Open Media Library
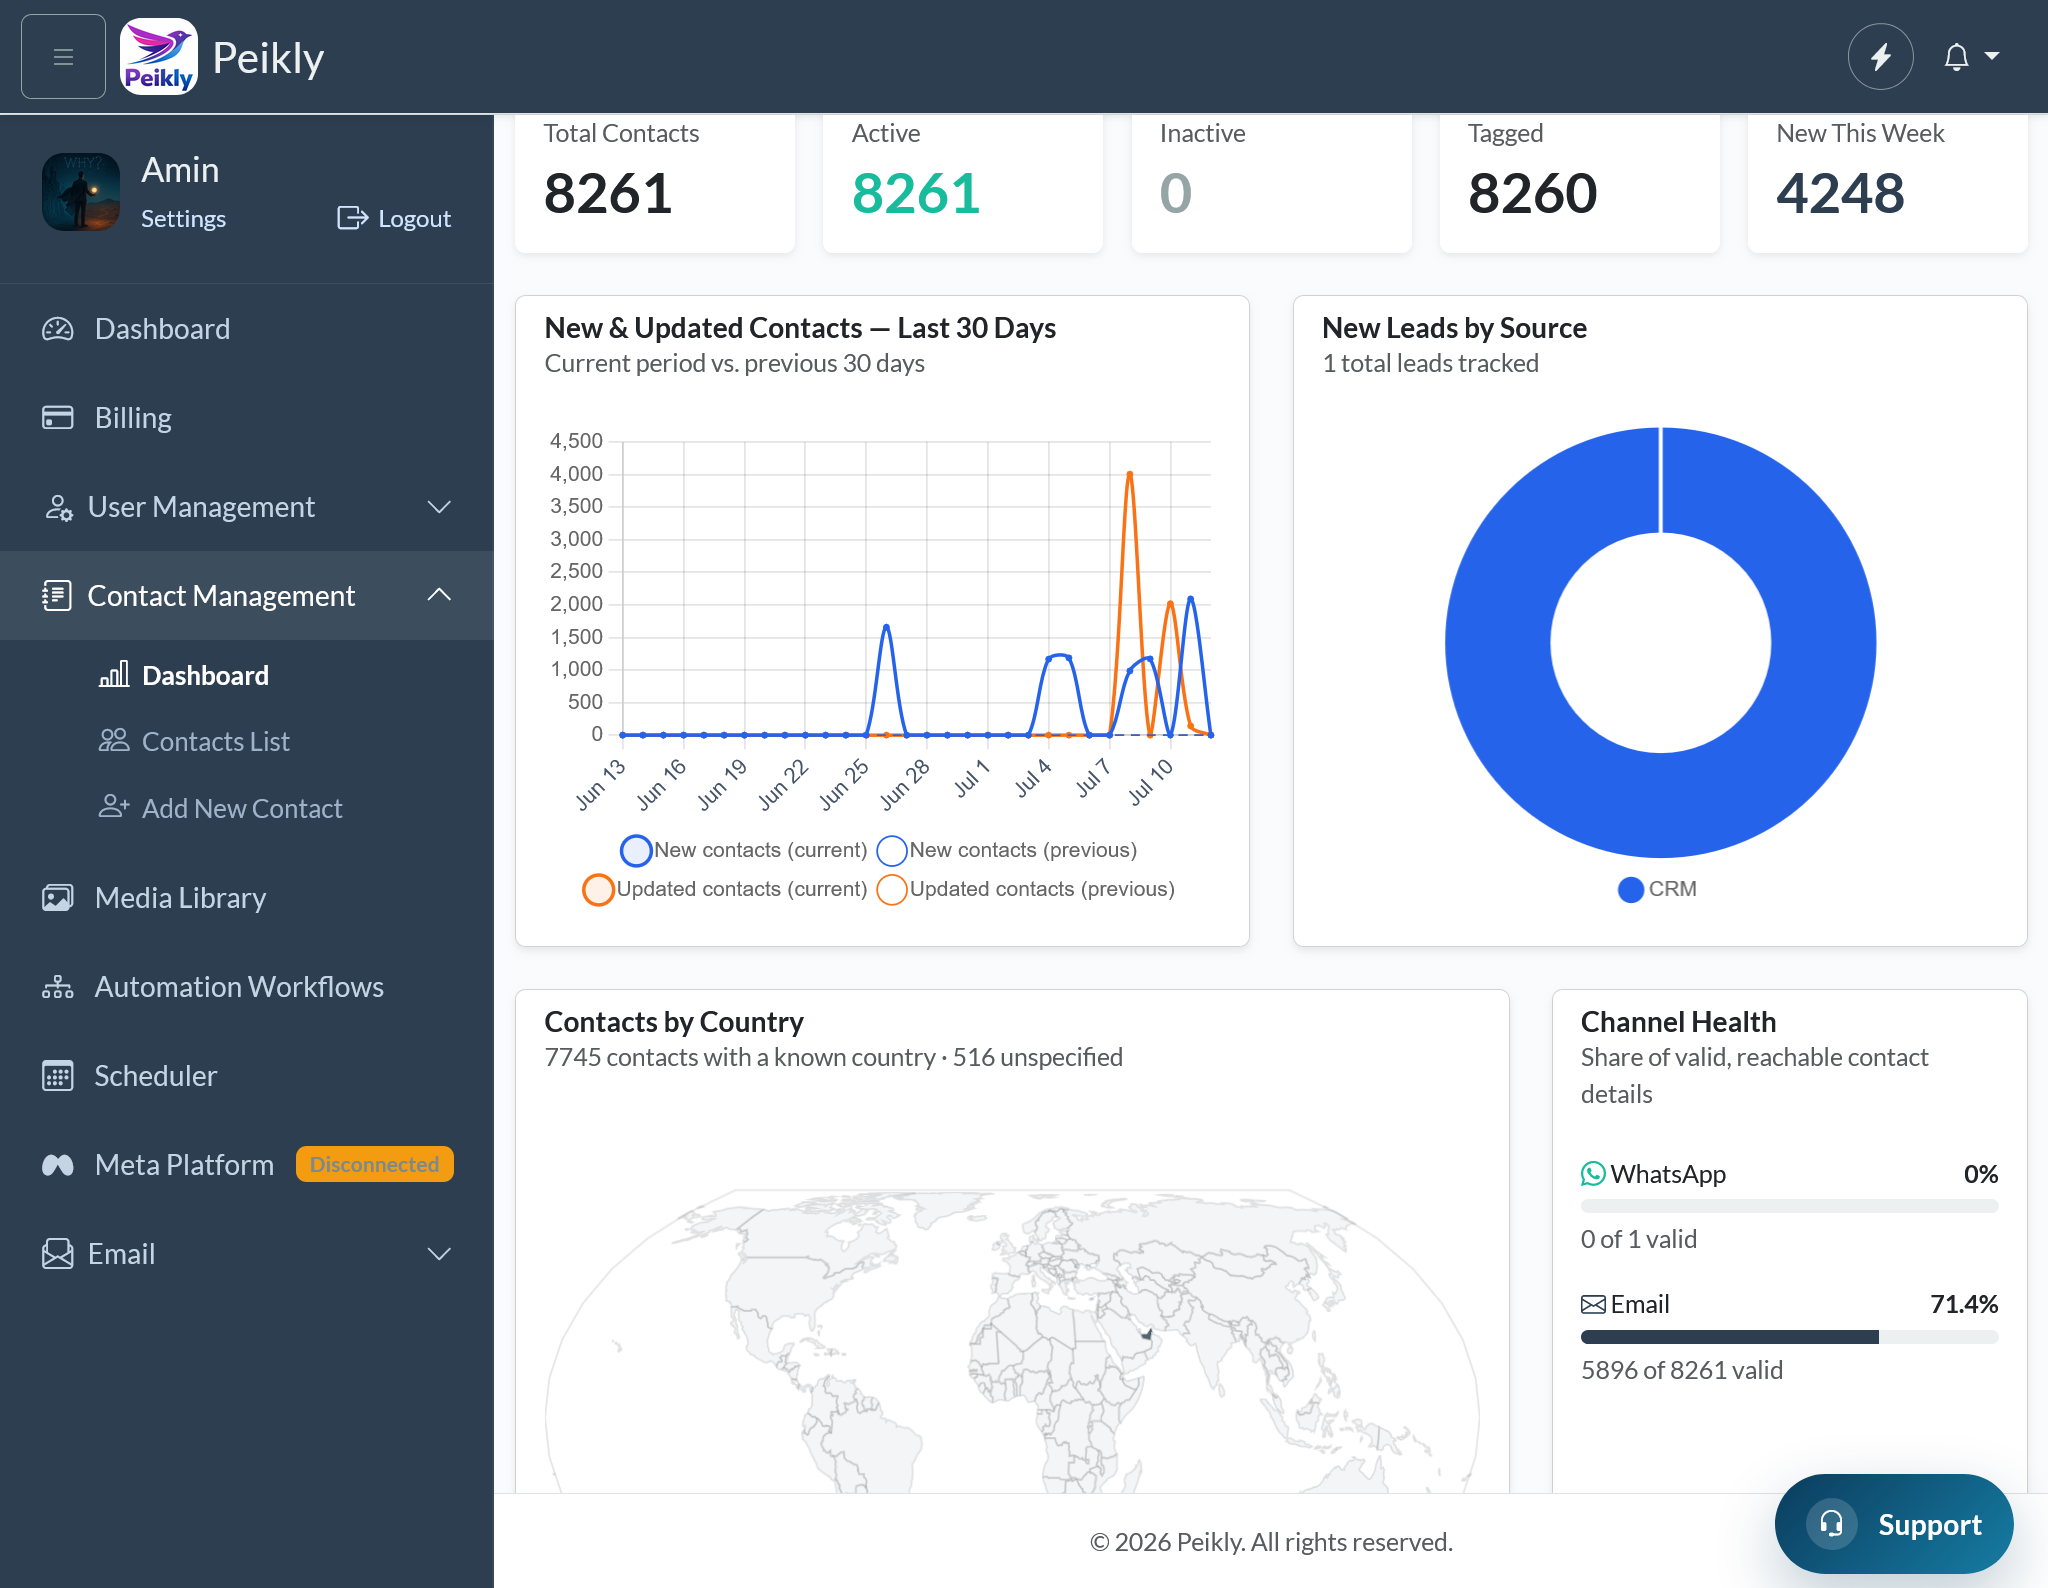The width and height of the screenshot is (2048, 1588). coord(180,898)
